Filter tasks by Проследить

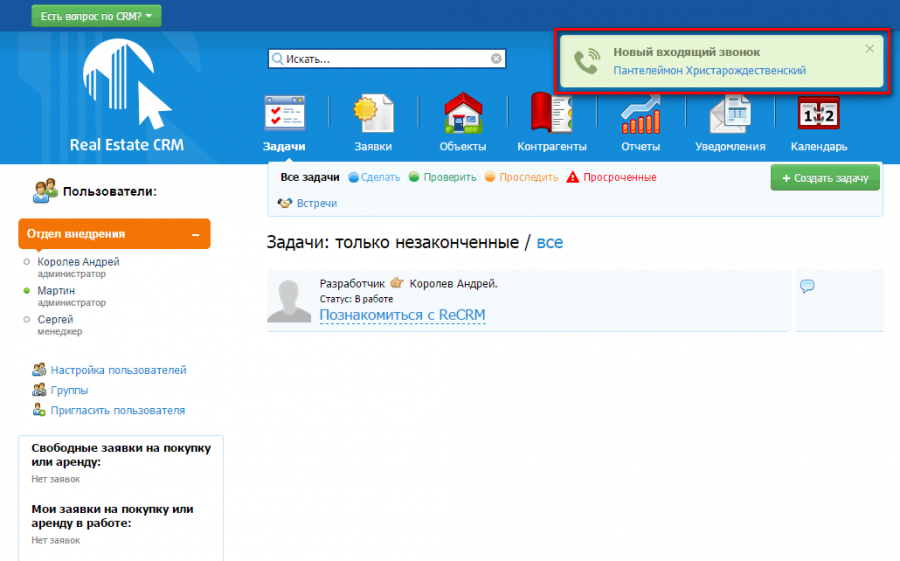click(529, 177)
